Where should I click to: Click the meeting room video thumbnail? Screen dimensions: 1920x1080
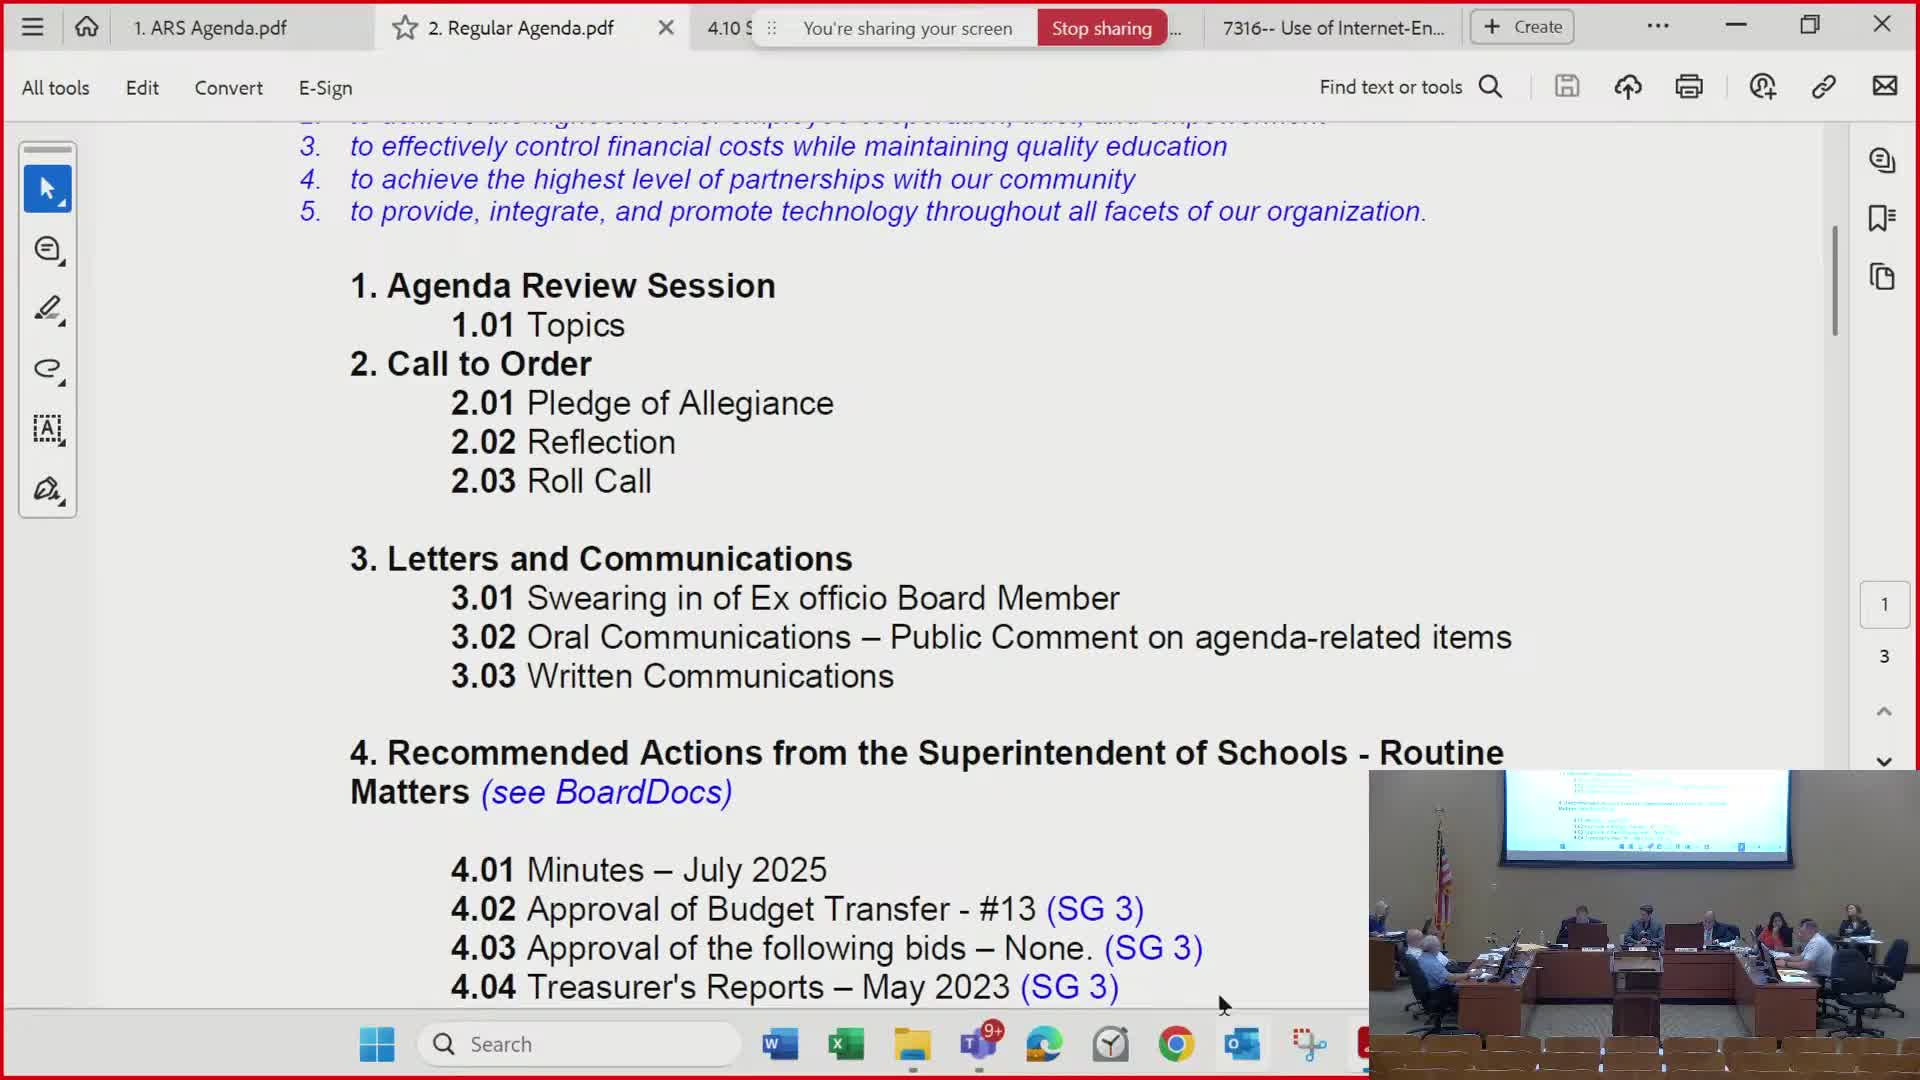click(1642, 923)
